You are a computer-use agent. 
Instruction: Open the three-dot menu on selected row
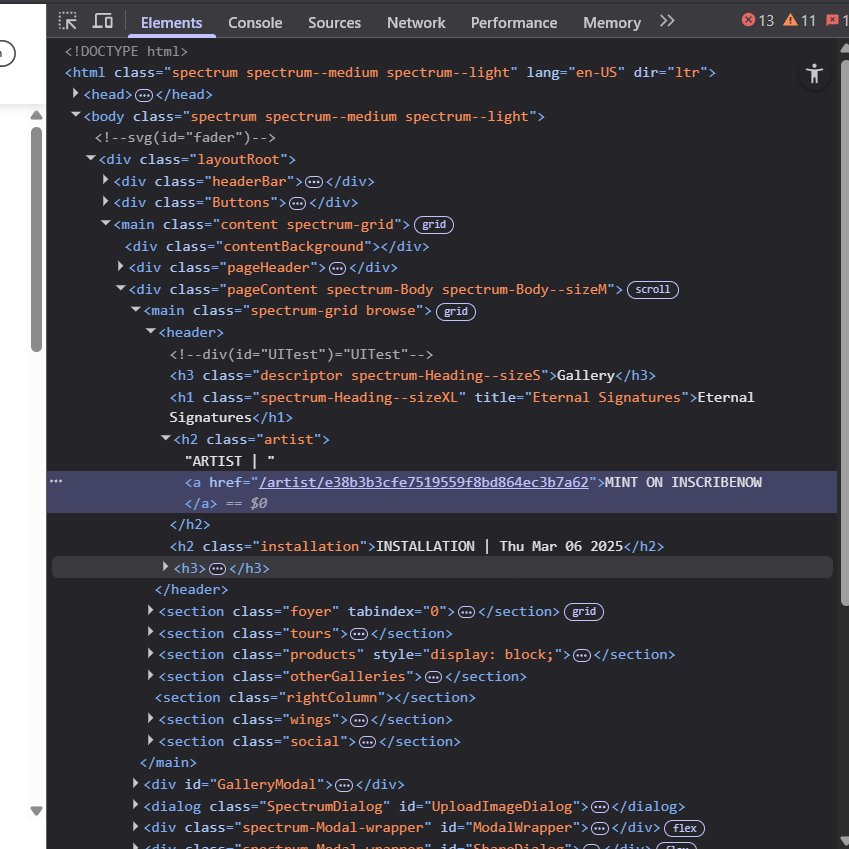click(x=56, y=481)
